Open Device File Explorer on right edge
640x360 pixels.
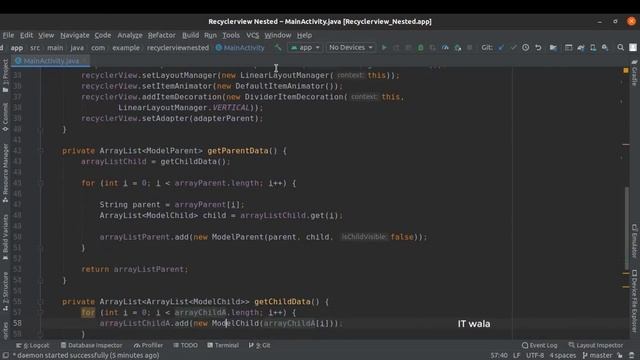(x=634, y=300)
